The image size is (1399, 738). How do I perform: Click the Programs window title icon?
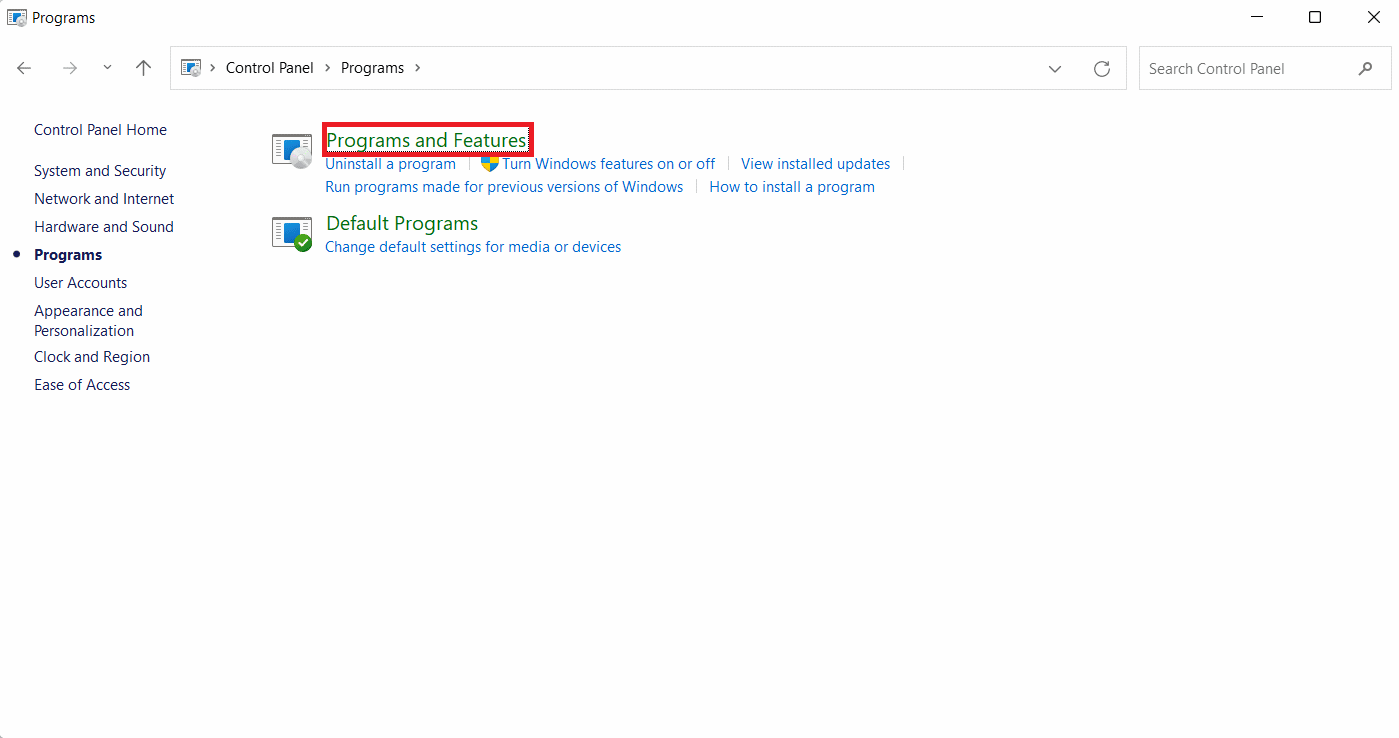click(17, 17)
